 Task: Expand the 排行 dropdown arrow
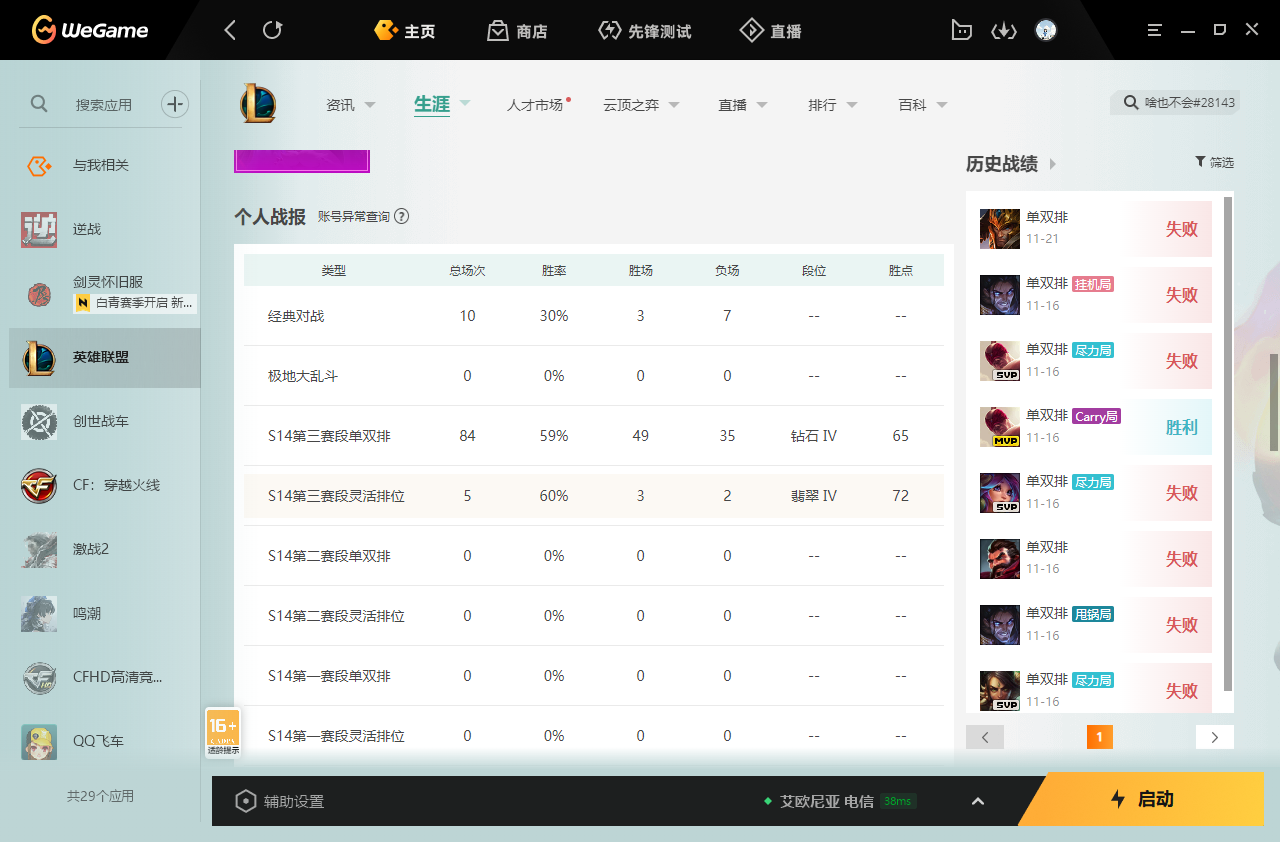click(852, 105)
